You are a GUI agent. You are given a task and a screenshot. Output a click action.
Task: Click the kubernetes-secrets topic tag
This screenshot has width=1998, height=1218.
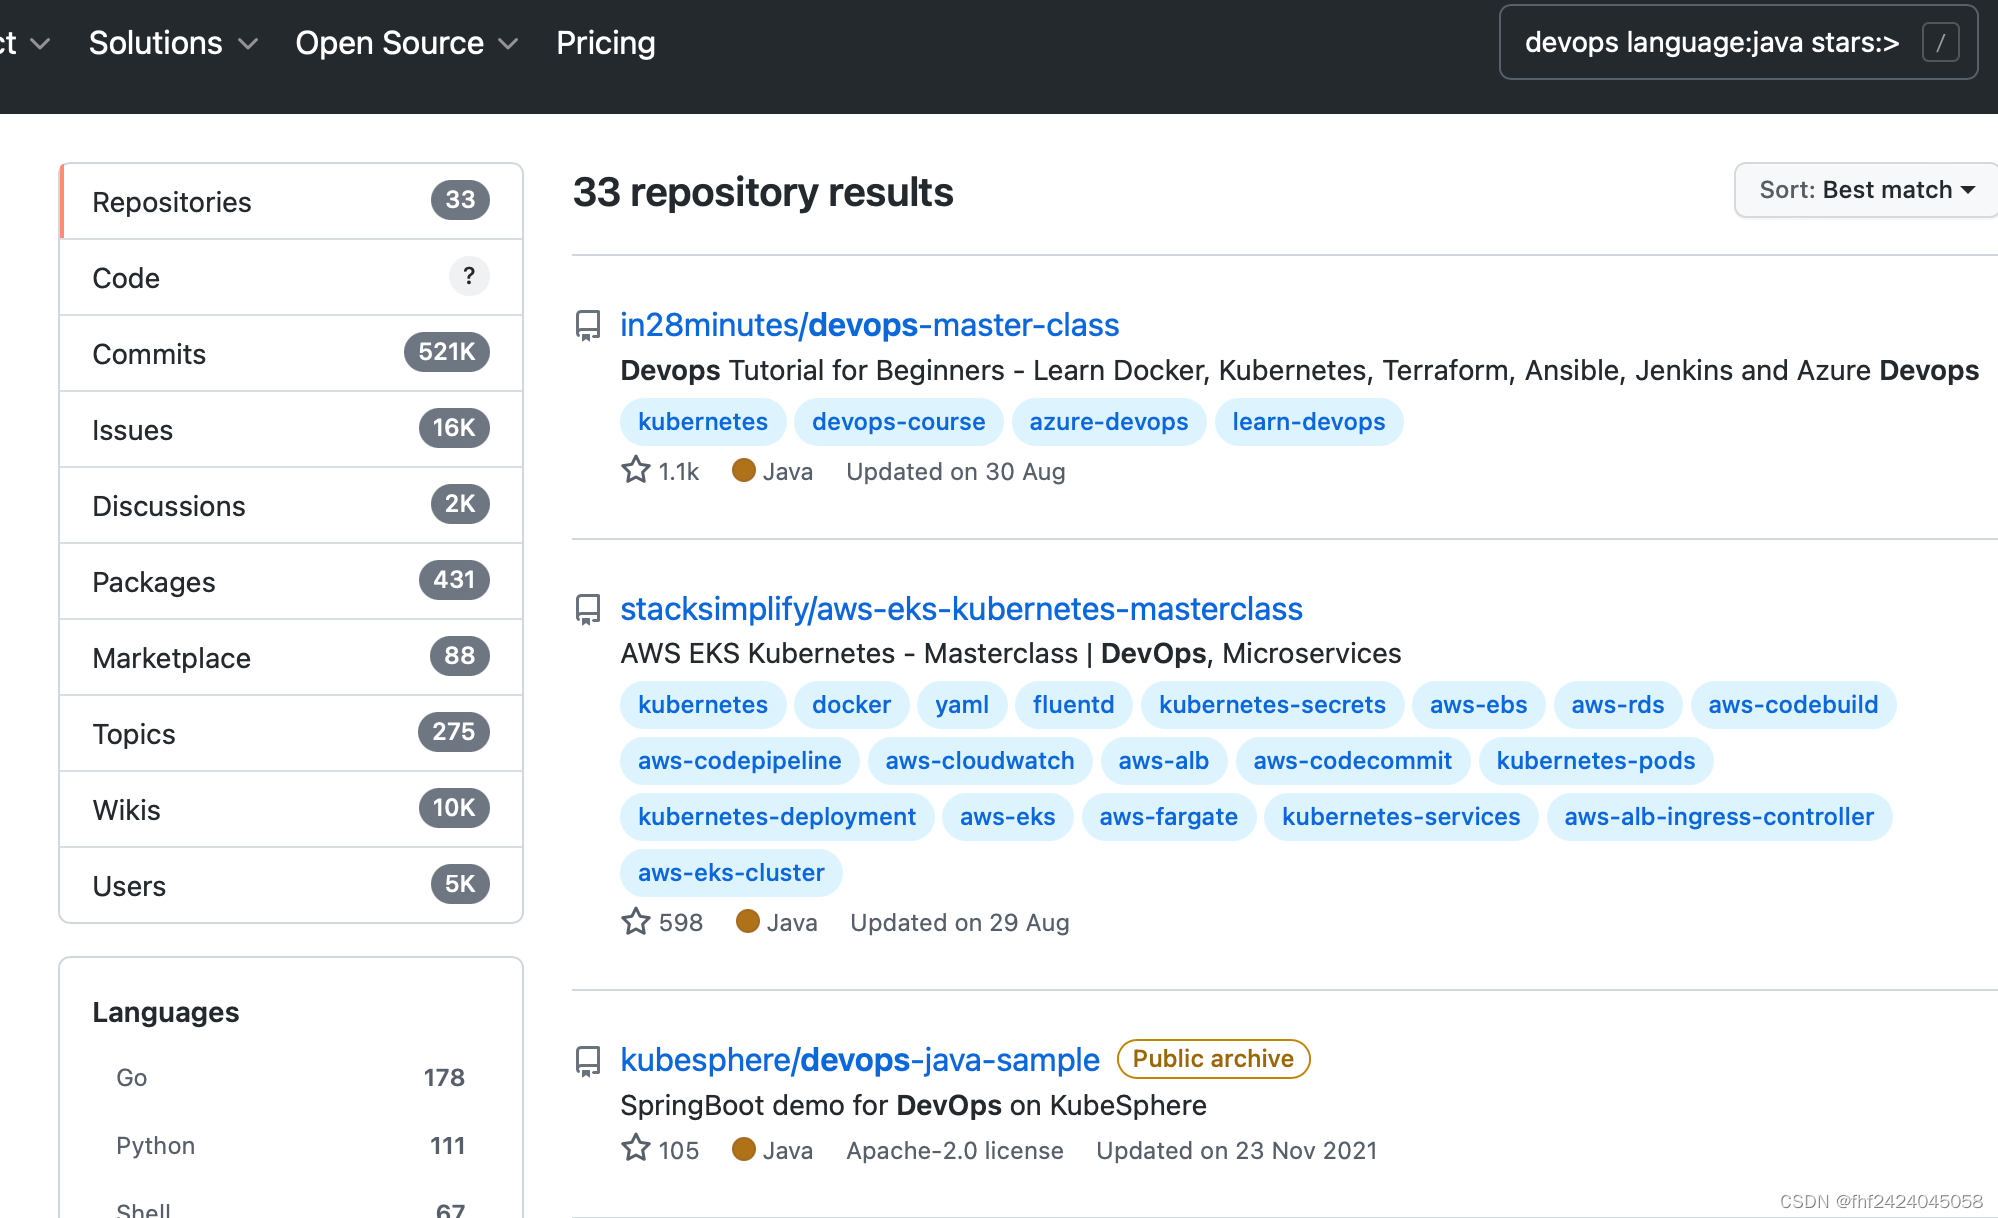1272,705
